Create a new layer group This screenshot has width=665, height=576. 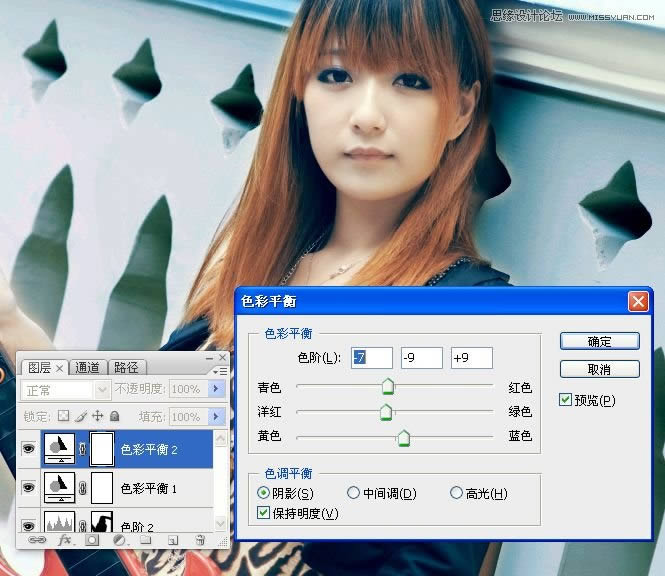[x=146, y=540]
